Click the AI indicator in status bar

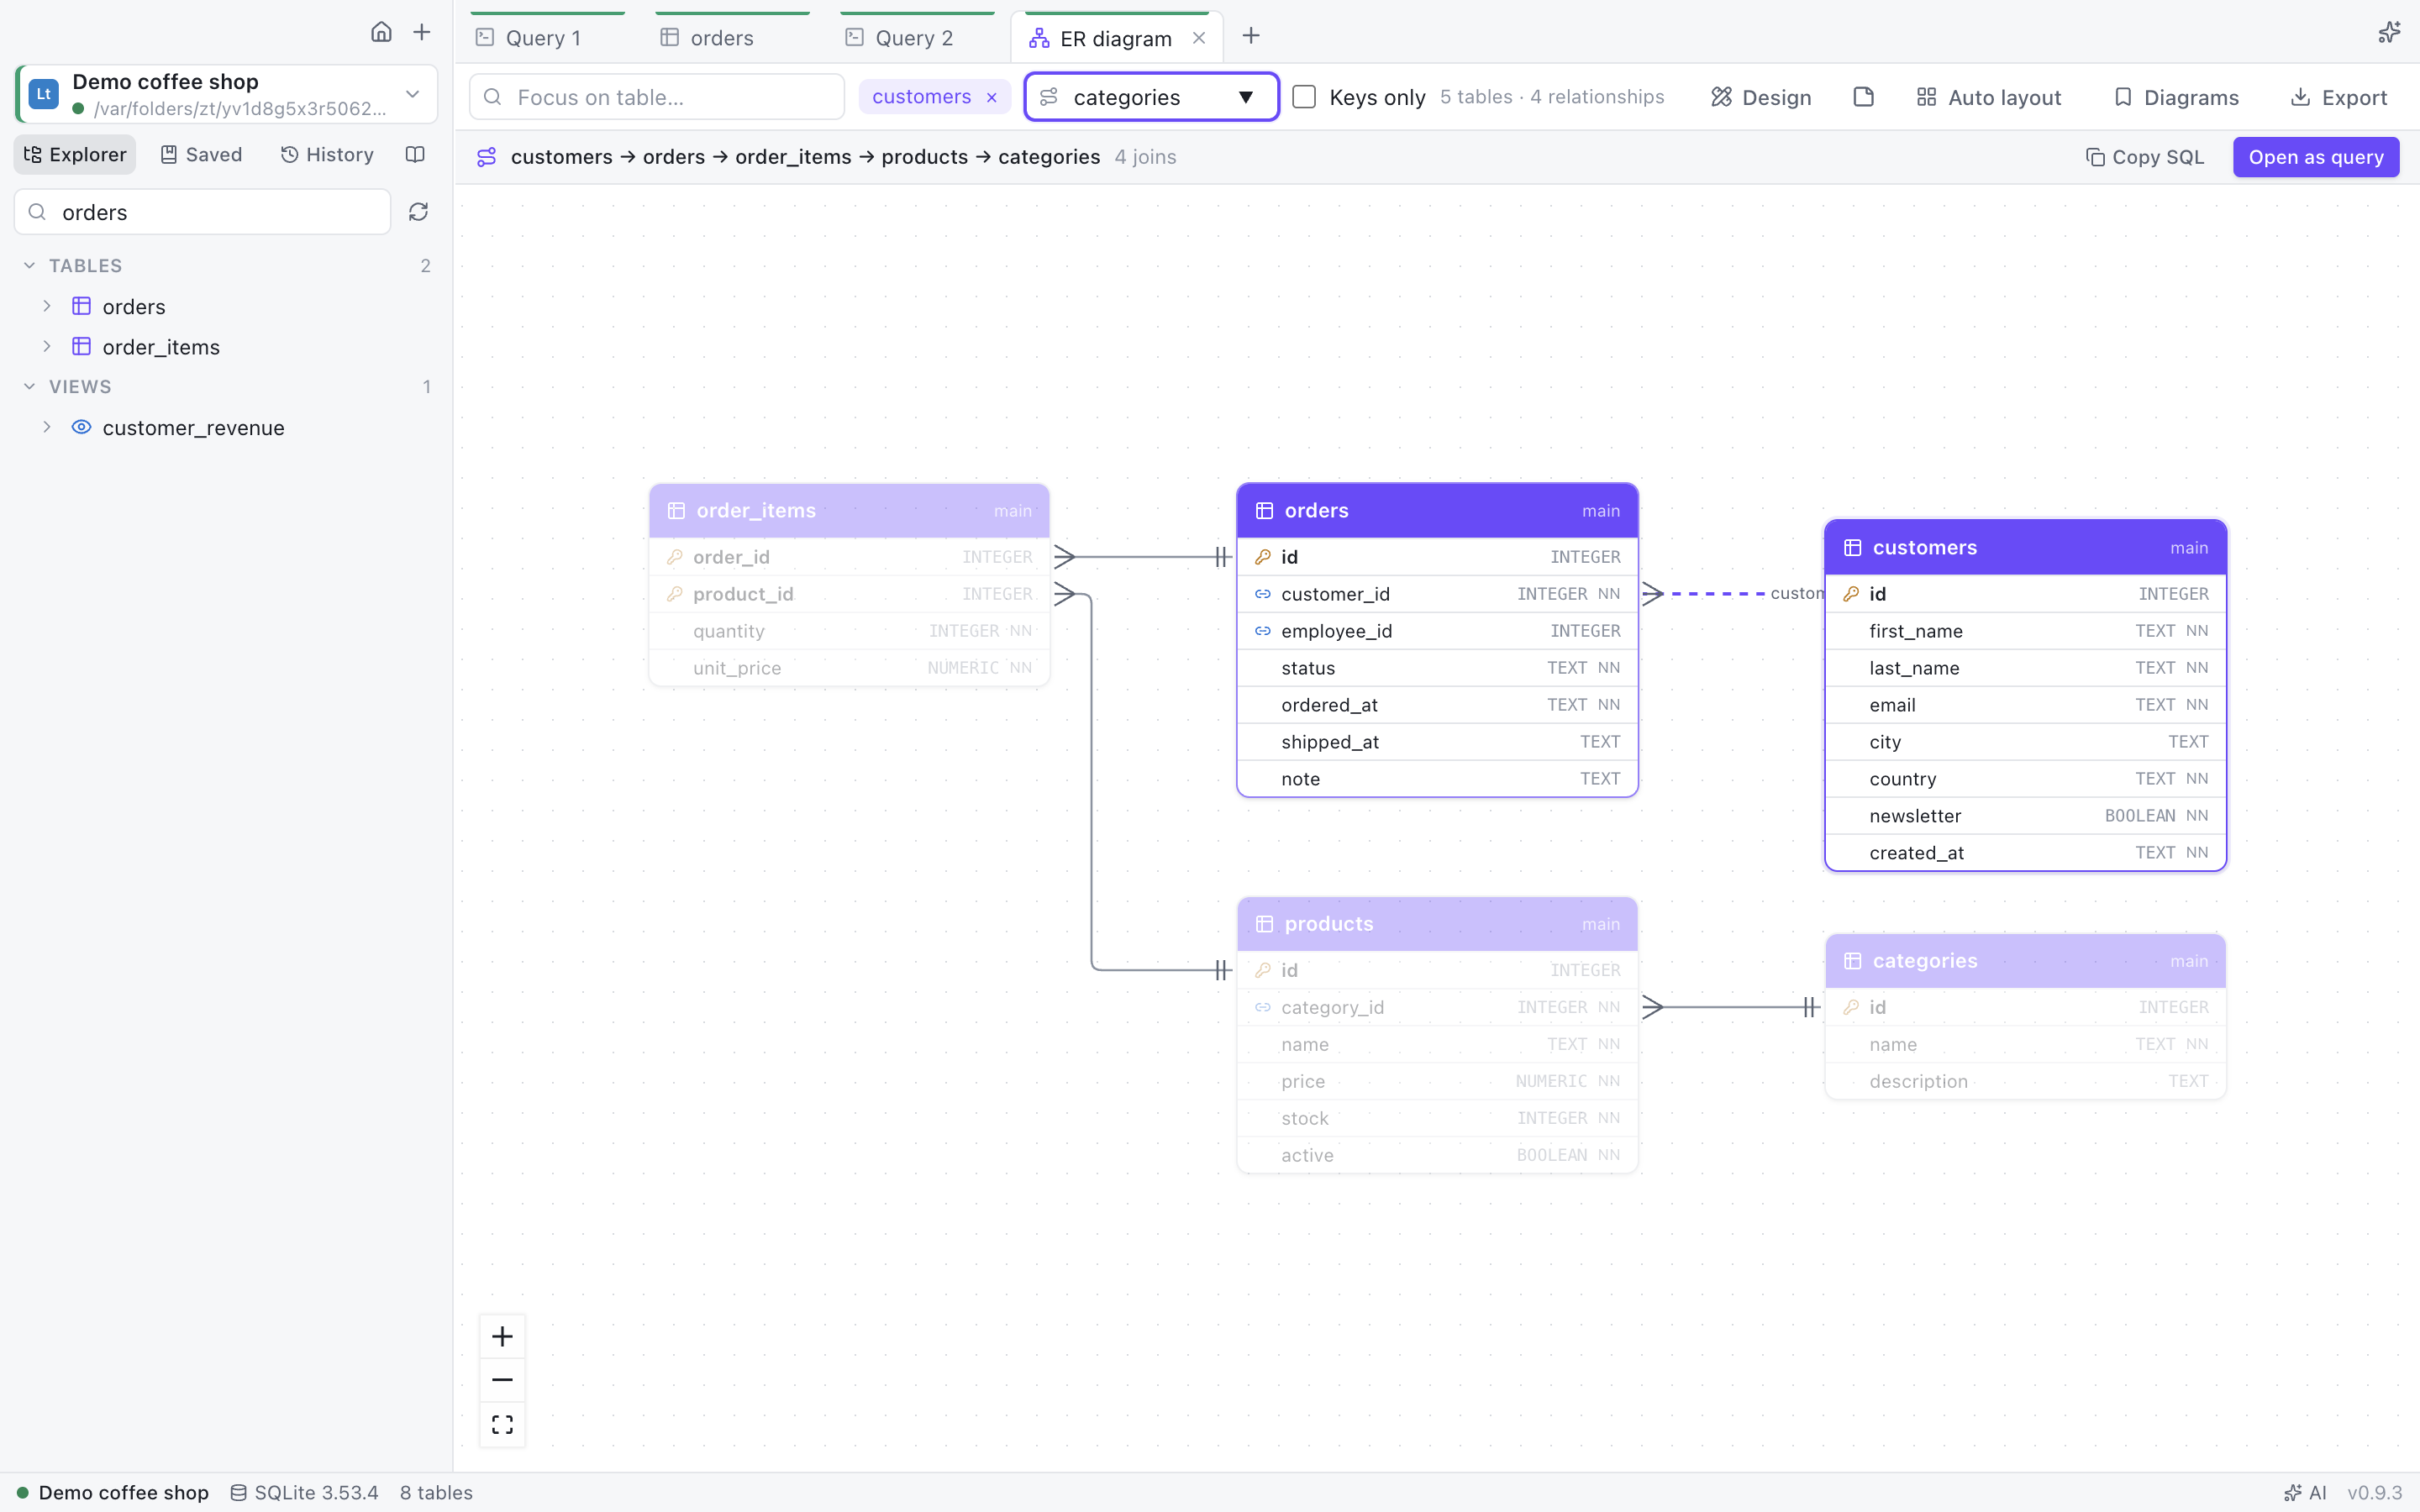point(2305,1492)
